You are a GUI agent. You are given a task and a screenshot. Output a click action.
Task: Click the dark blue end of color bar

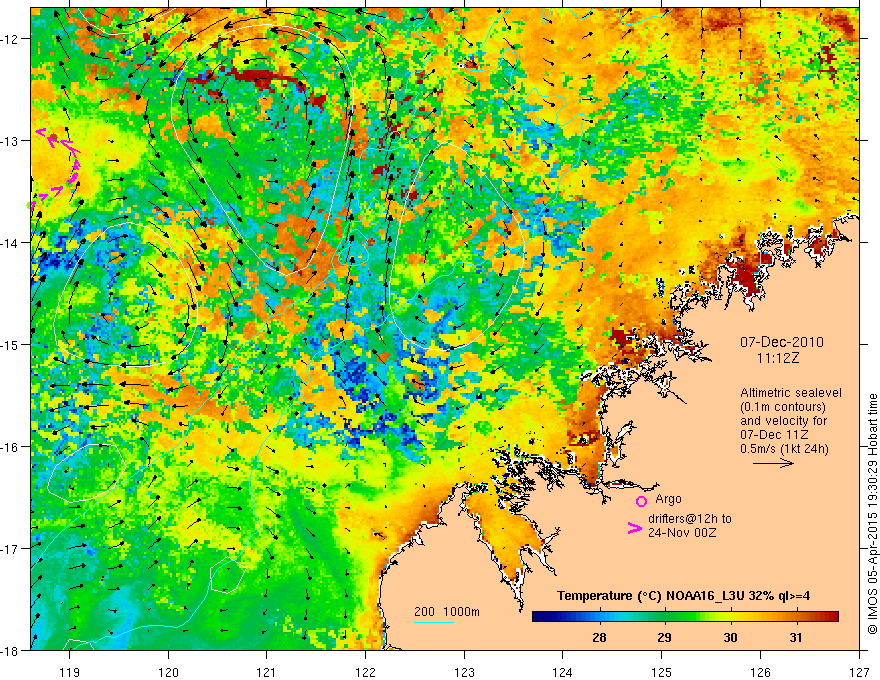coord(539,616)
